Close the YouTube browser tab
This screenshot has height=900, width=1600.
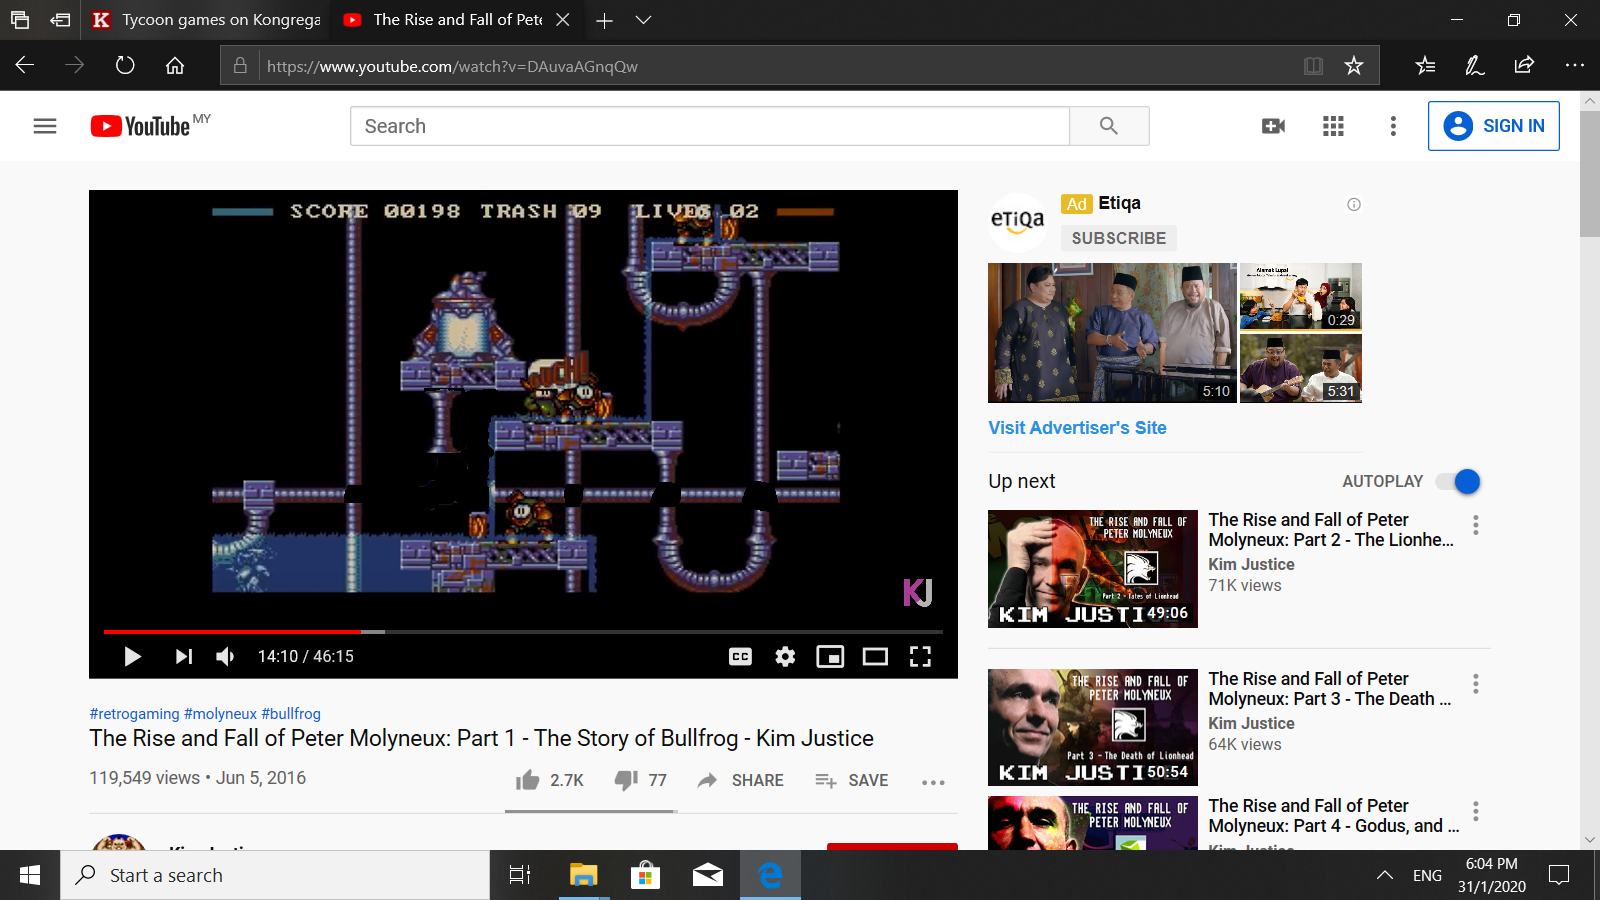[563, 20]
